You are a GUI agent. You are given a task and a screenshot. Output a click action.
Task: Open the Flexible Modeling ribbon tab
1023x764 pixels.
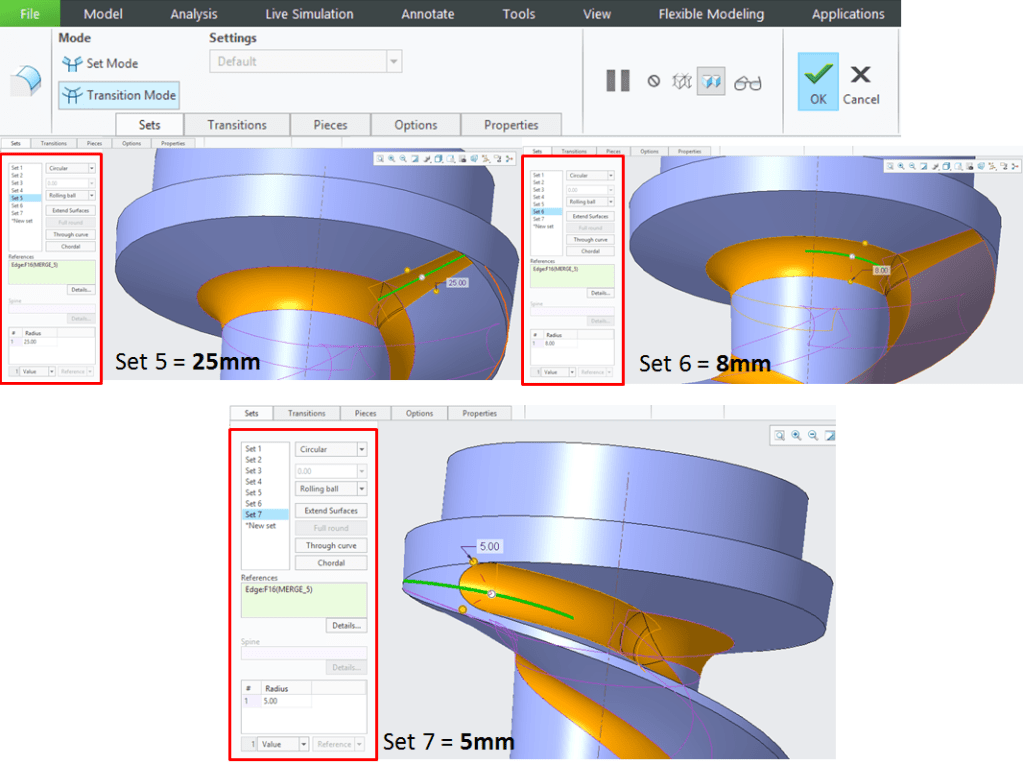point(711,14)
